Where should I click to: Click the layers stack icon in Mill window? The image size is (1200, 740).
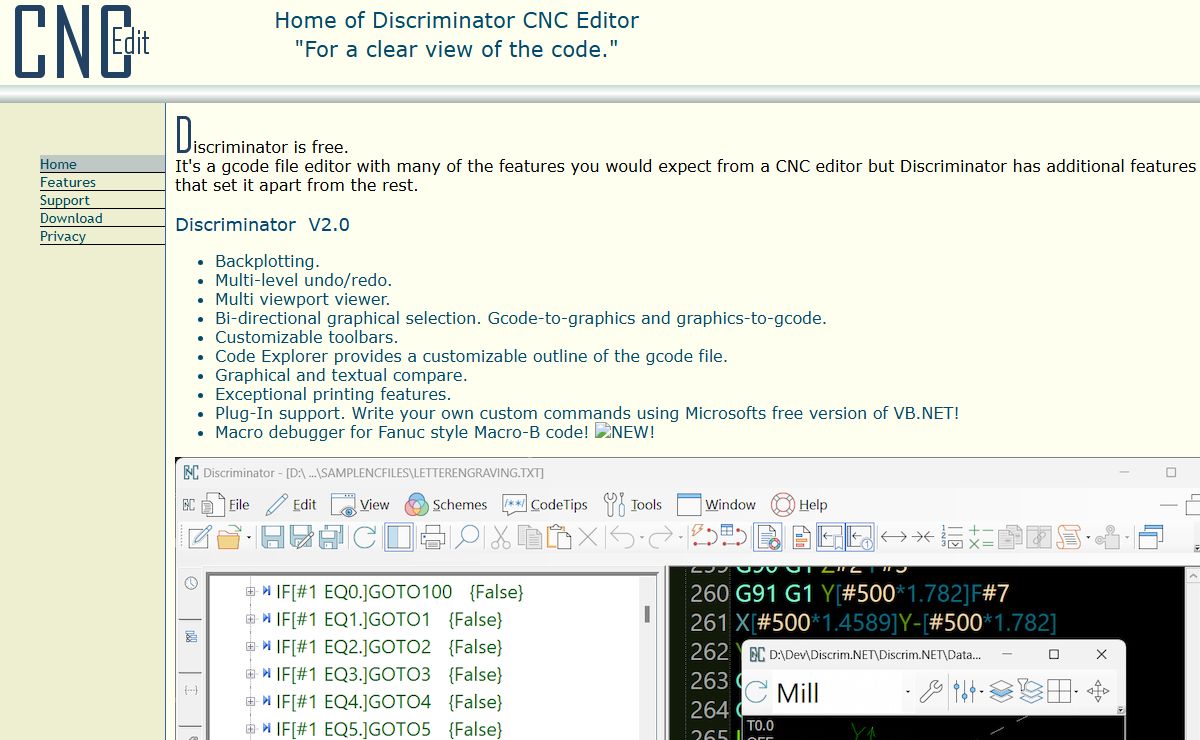[1002, 692]
